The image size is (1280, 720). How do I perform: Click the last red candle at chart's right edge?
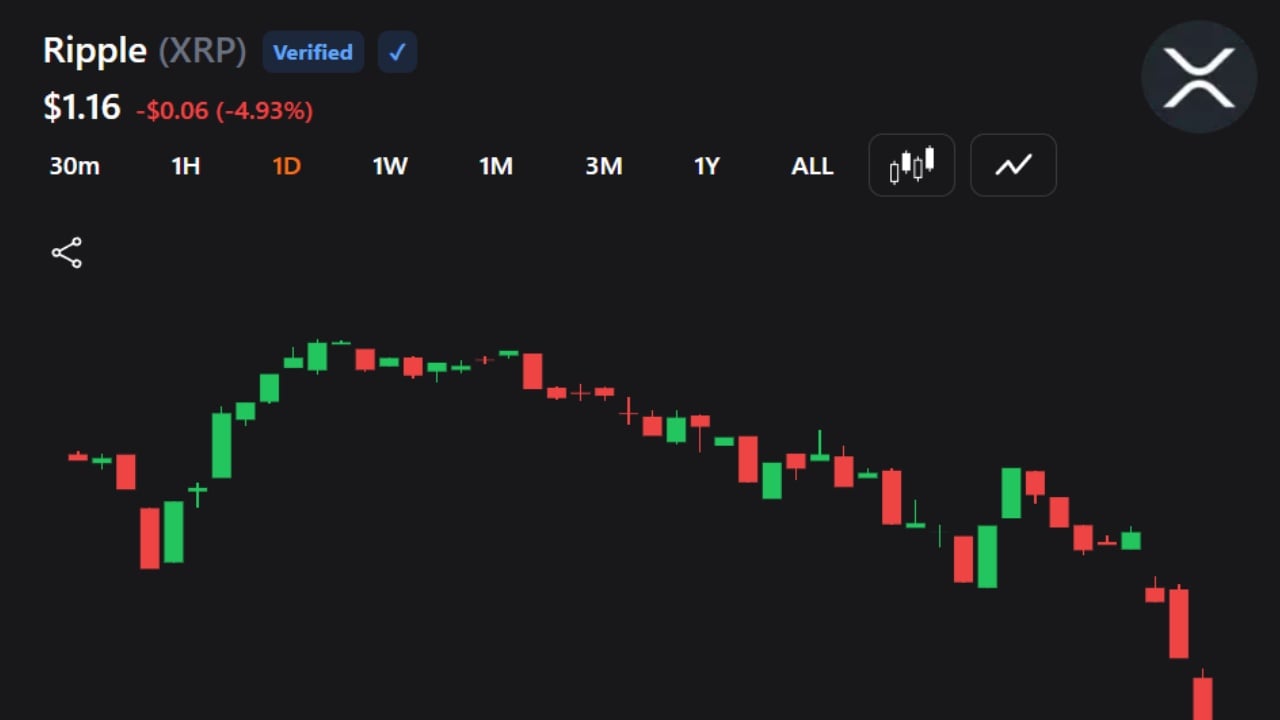(x=1203, y=697)
